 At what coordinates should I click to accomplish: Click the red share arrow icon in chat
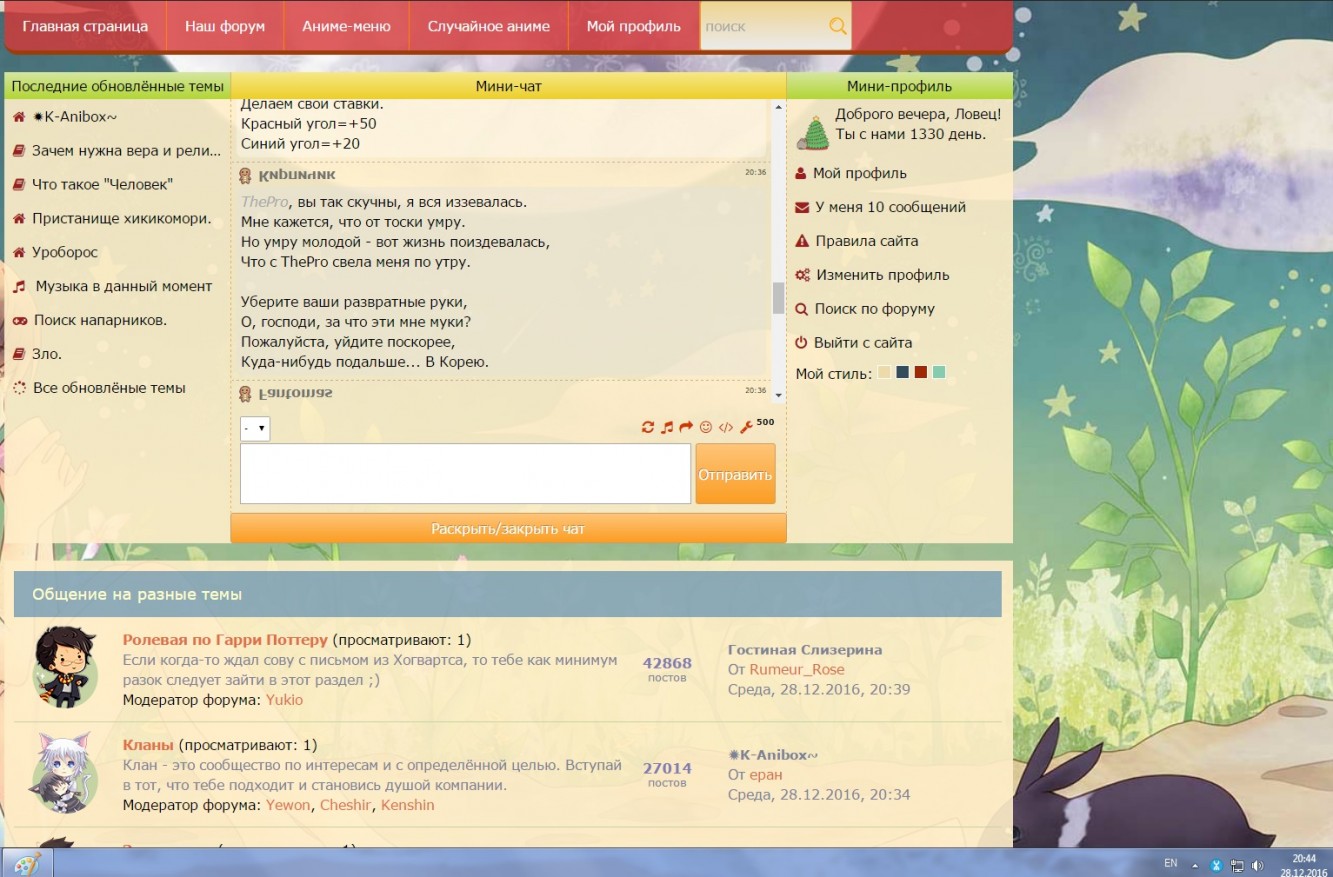click(x=686, y=427)
